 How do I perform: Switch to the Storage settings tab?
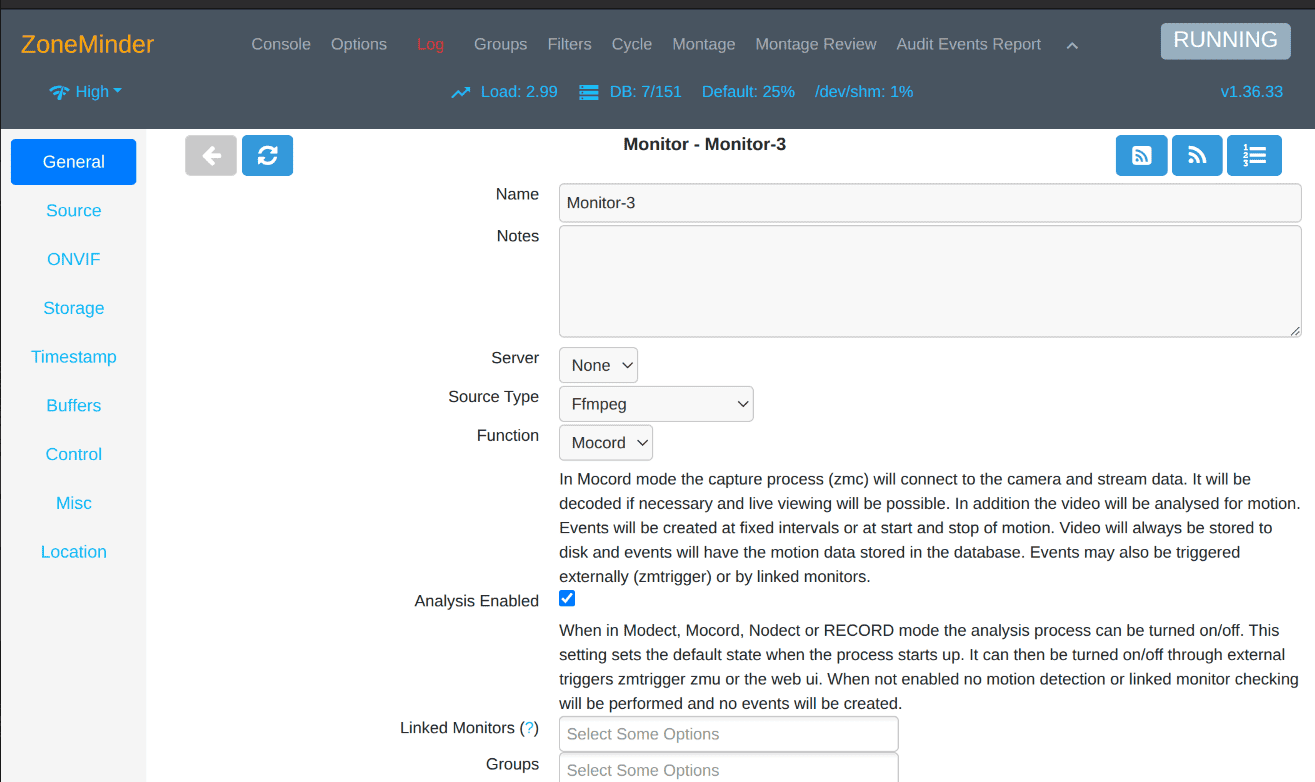[73, 308]
